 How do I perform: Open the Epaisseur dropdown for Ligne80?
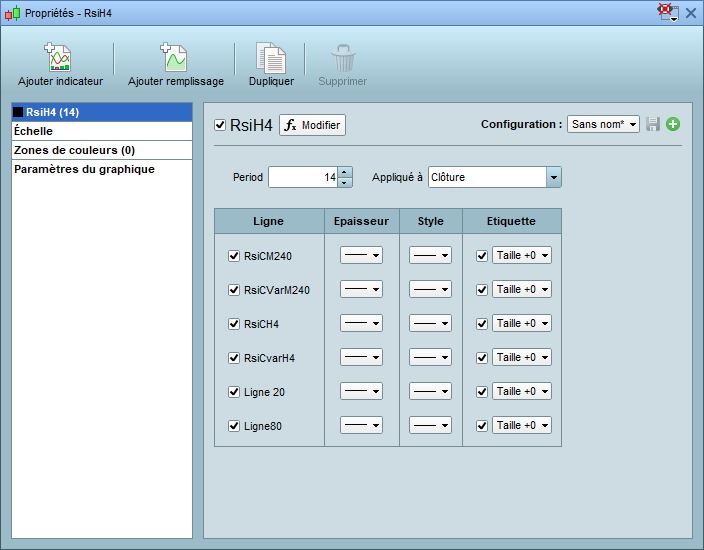click(x=361, y=425)
